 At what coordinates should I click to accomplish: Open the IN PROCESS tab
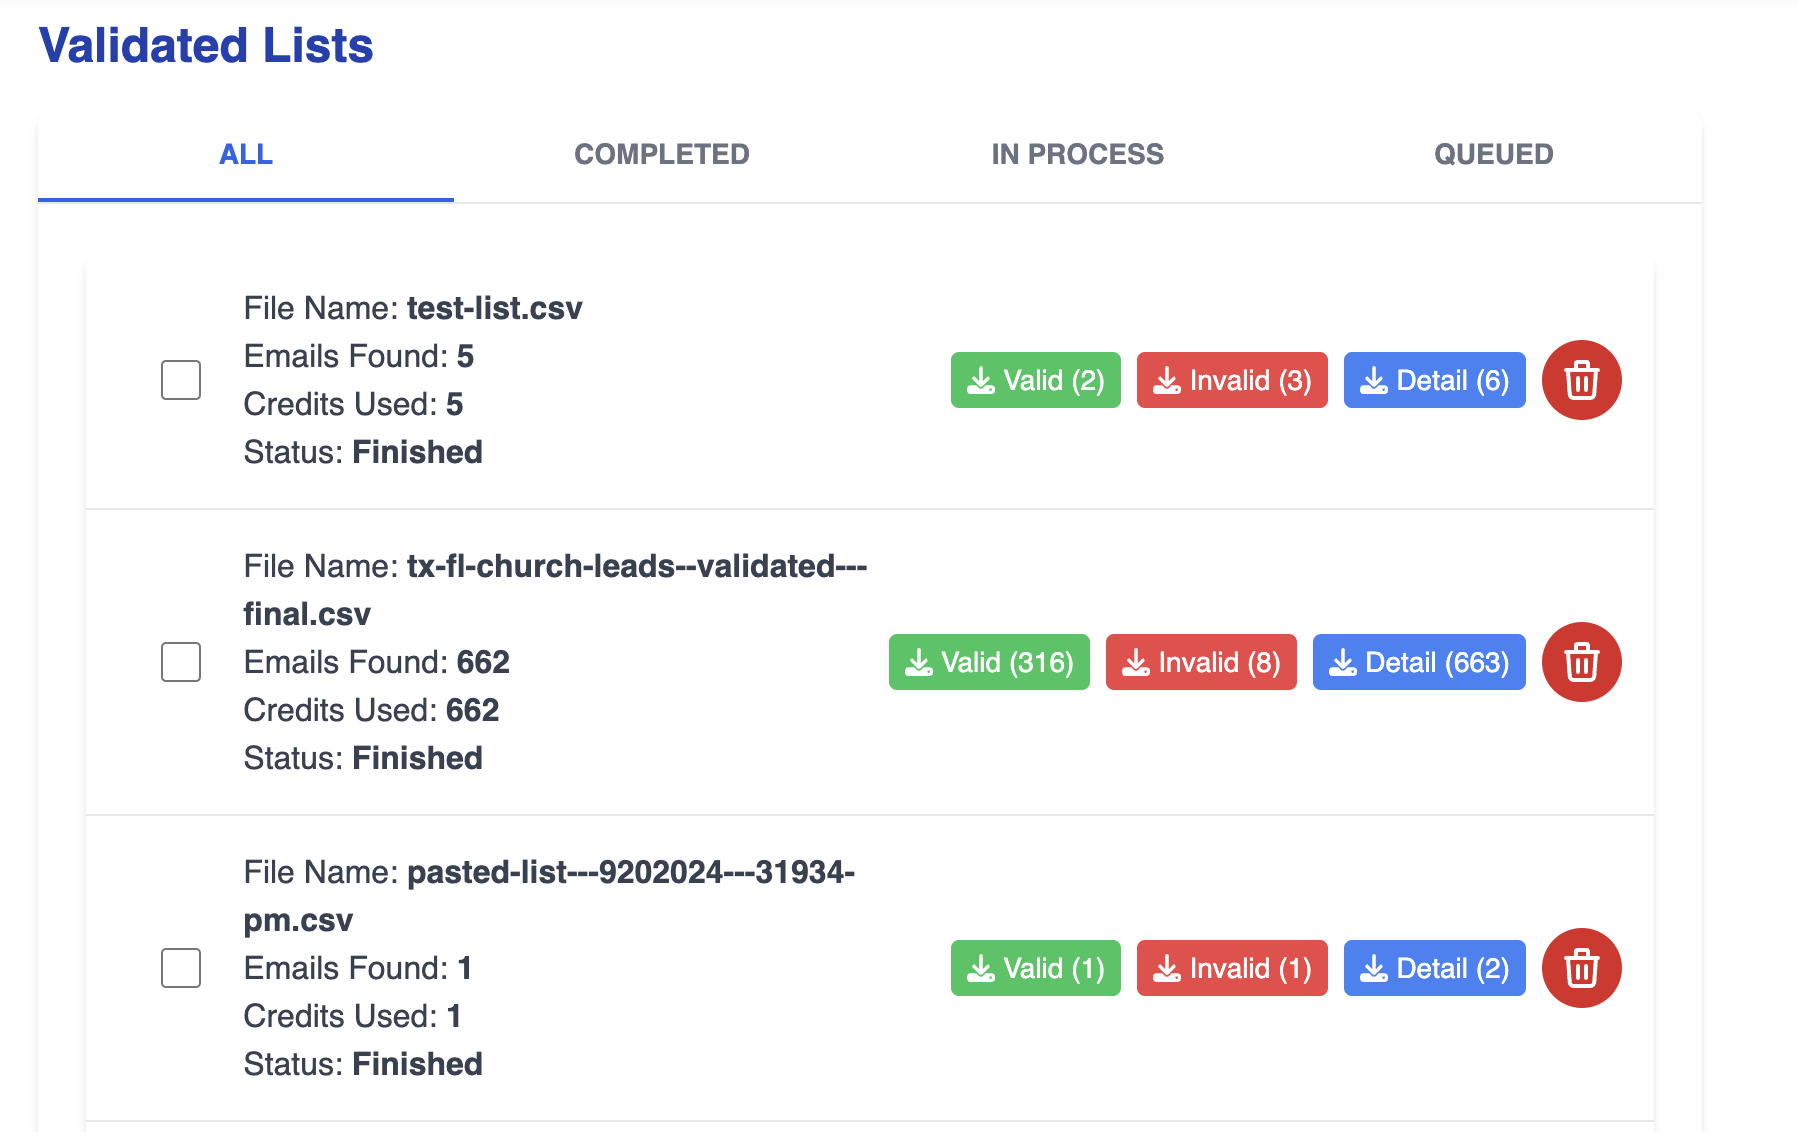pos(1077,154)
